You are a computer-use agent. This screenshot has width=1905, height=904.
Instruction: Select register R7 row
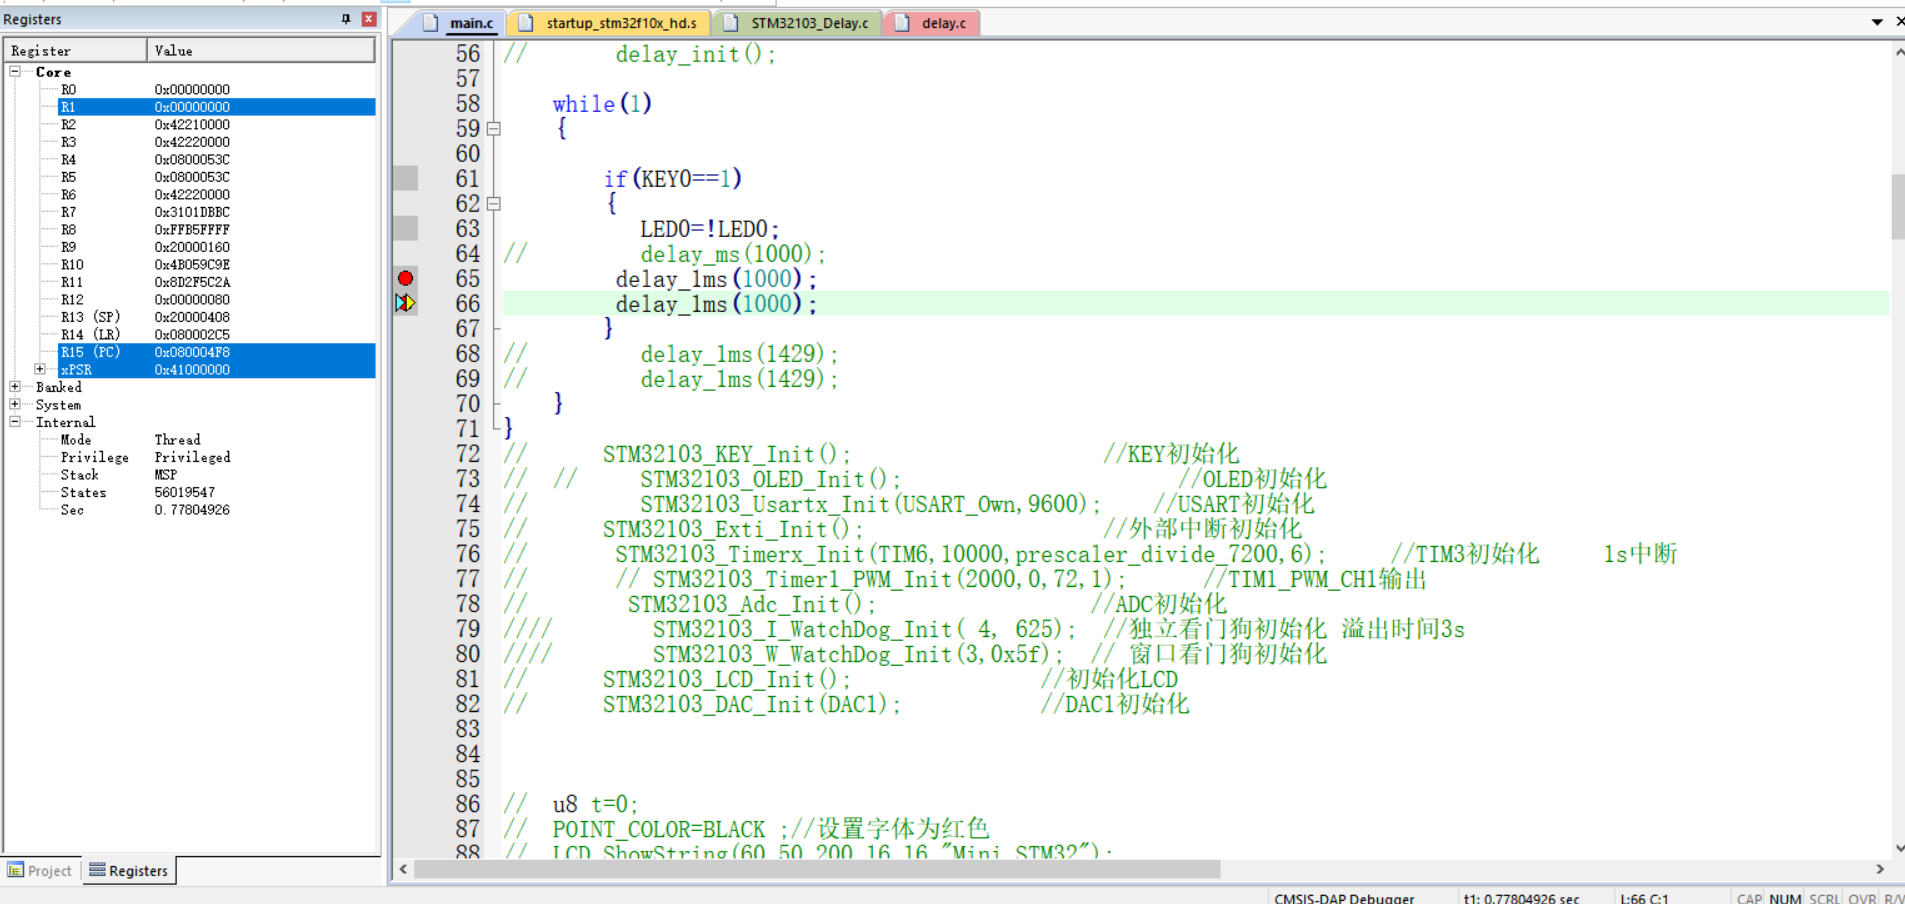(216, 212)
